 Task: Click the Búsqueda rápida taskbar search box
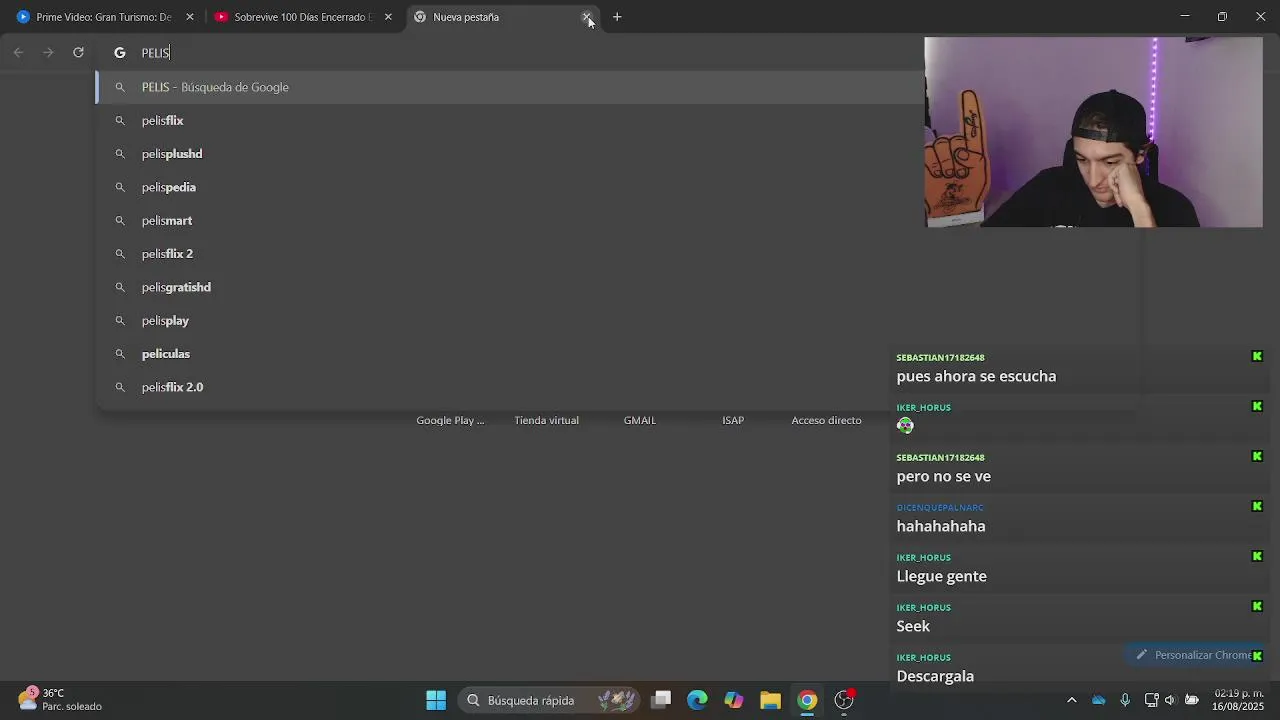pyautogui.click(x=548, y=700)
